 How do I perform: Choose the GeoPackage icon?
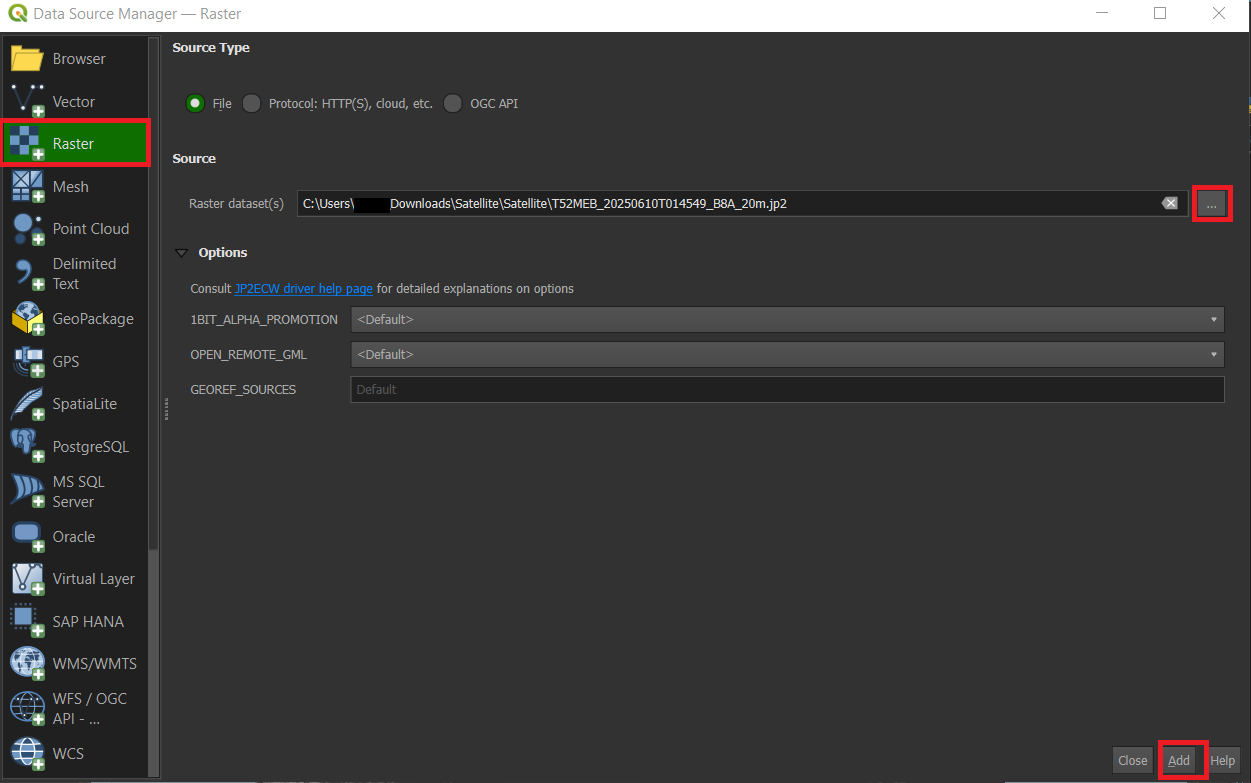click(28, 319)
